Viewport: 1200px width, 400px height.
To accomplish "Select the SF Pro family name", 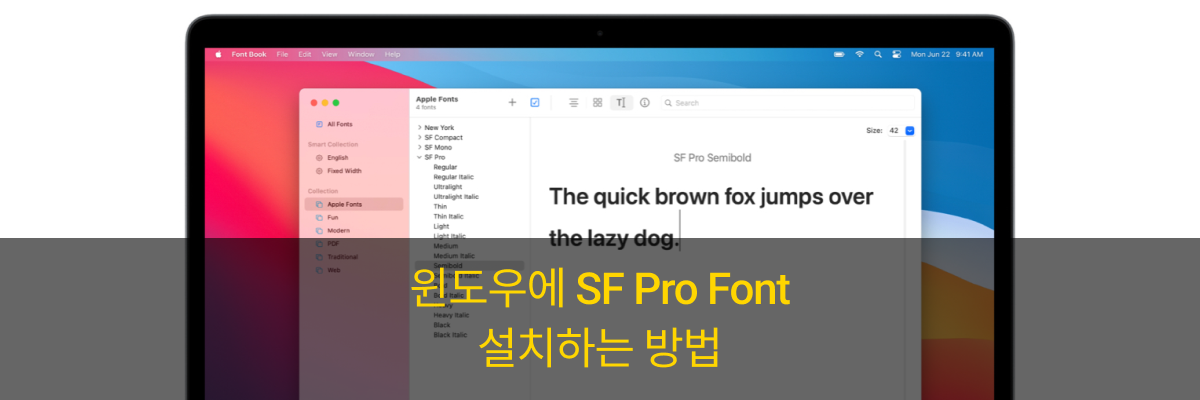I will (435, 157).
